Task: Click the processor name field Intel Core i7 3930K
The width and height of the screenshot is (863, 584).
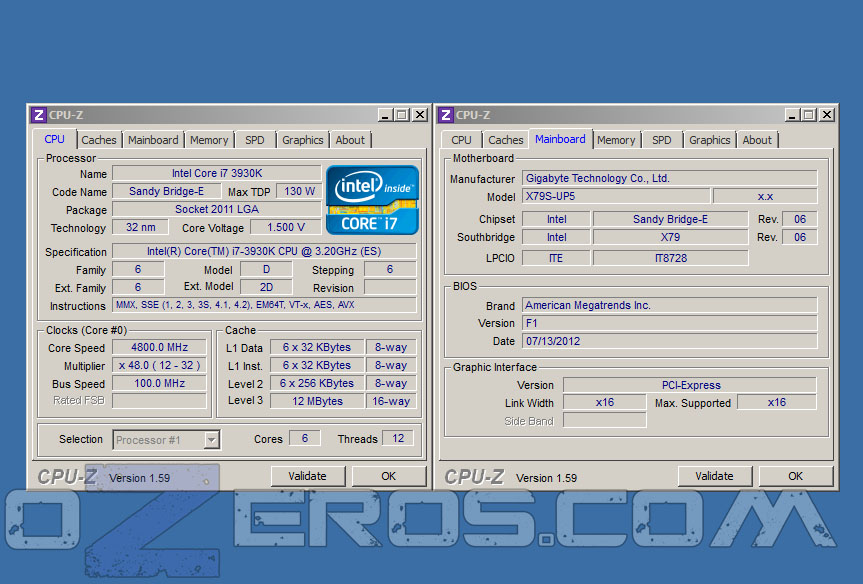Action: [x=217, y=173]
